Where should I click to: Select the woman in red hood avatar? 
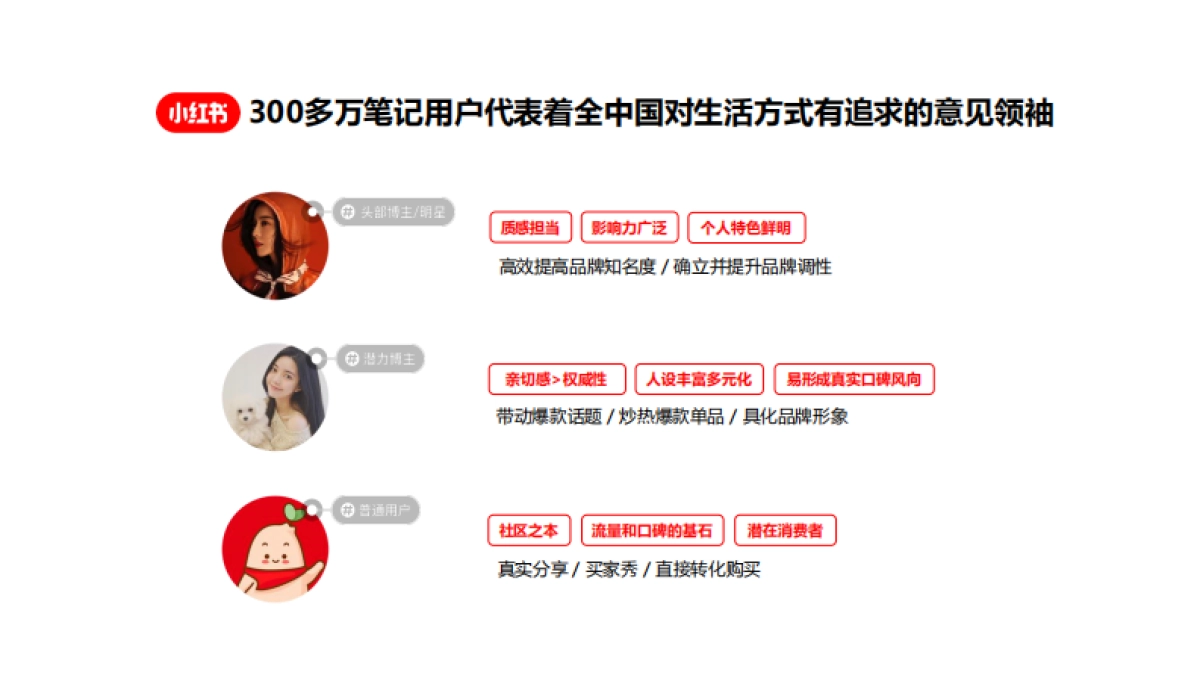pyautogui.click(x=275, y=246)
